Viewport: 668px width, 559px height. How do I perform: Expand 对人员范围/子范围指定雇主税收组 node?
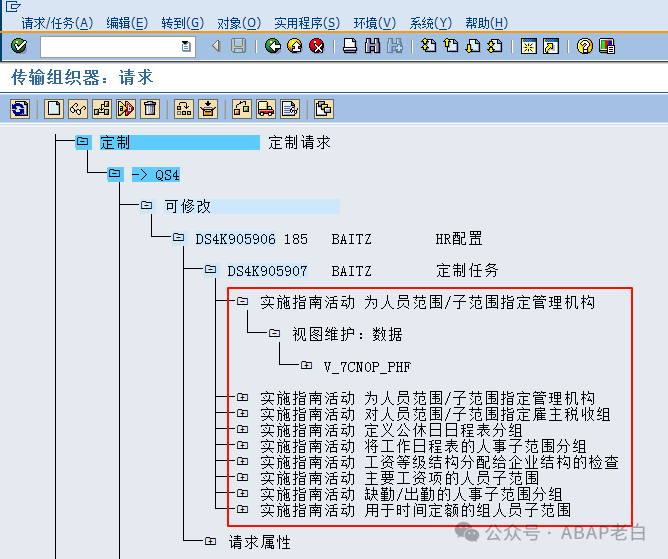point(242,413)
